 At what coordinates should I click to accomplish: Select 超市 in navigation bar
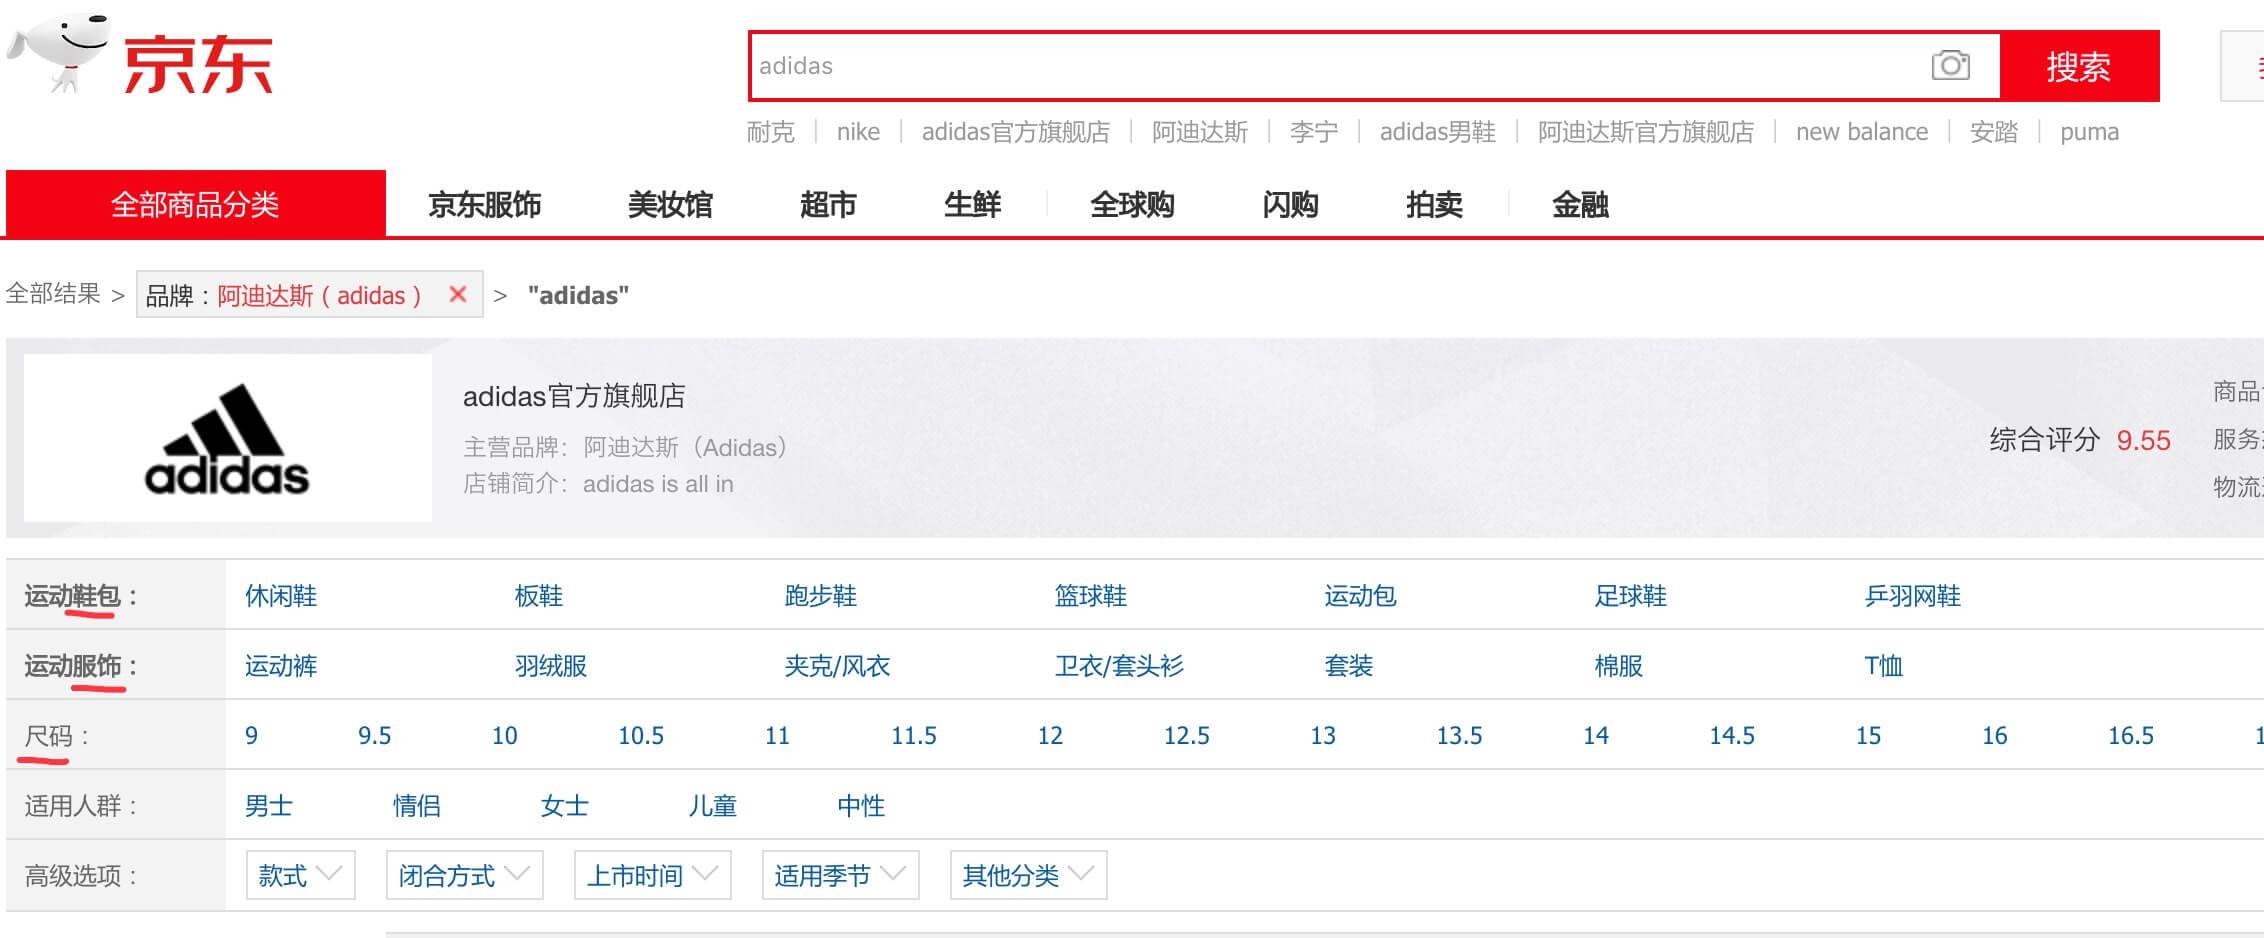pos(828,205)
